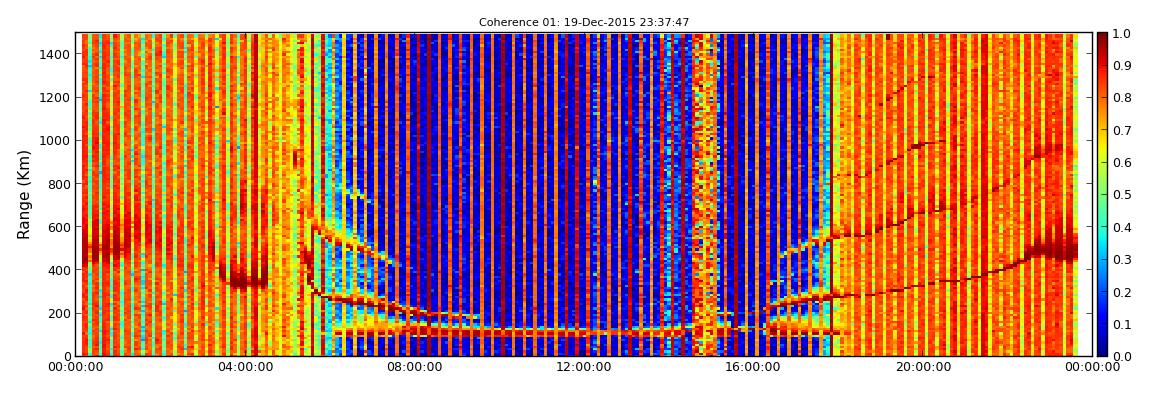Click the 1000 range tick label
Viewport: 1150px width, 407px height.
pyautogui.click(x=57, y=141)
